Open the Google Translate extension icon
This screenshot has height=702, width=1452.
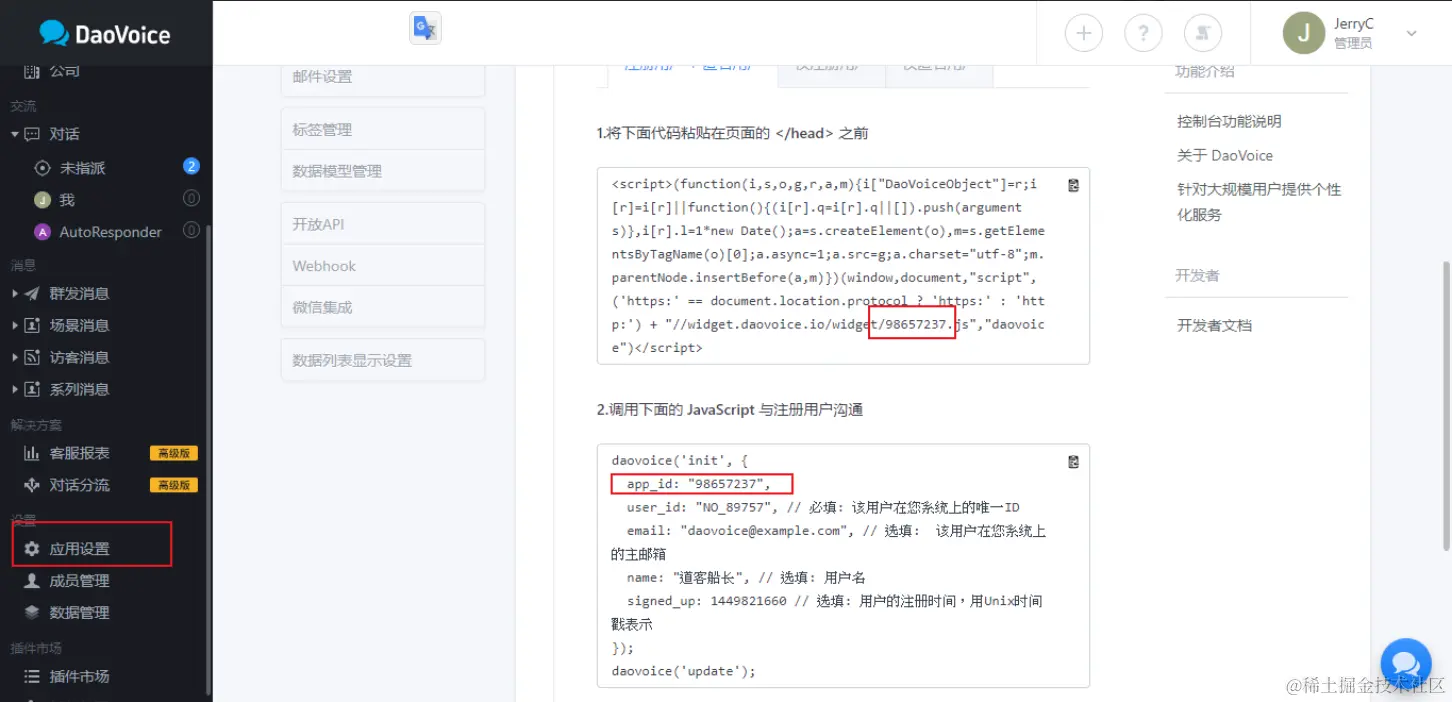pyautogui.click(x=425, y=28)
